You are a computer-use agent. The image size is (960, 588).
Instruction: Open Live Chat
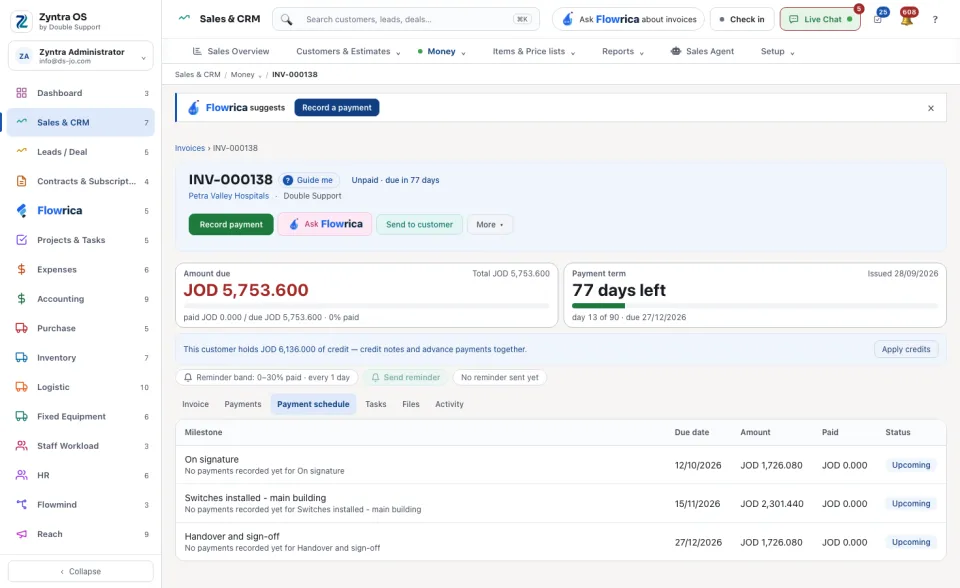pyautogui.click(x=820, y=20)
